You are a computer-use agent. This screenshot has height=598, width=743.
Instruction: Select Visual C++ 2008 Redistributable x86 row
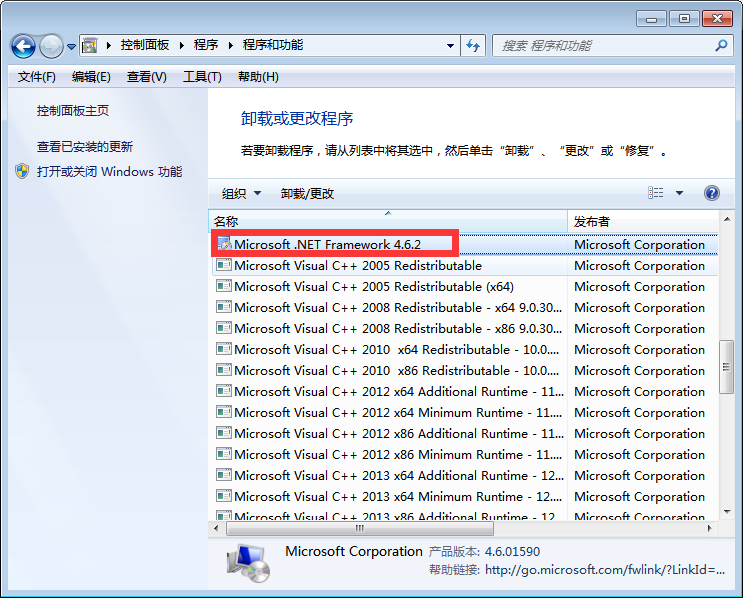coord(464,328)
